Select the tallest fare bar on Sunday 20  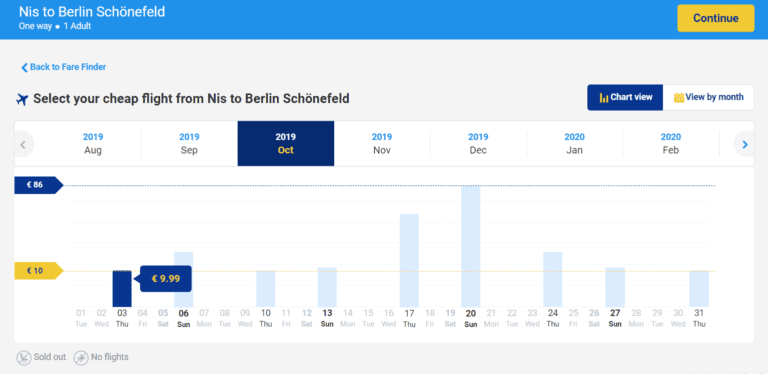(x=471, y=246)
